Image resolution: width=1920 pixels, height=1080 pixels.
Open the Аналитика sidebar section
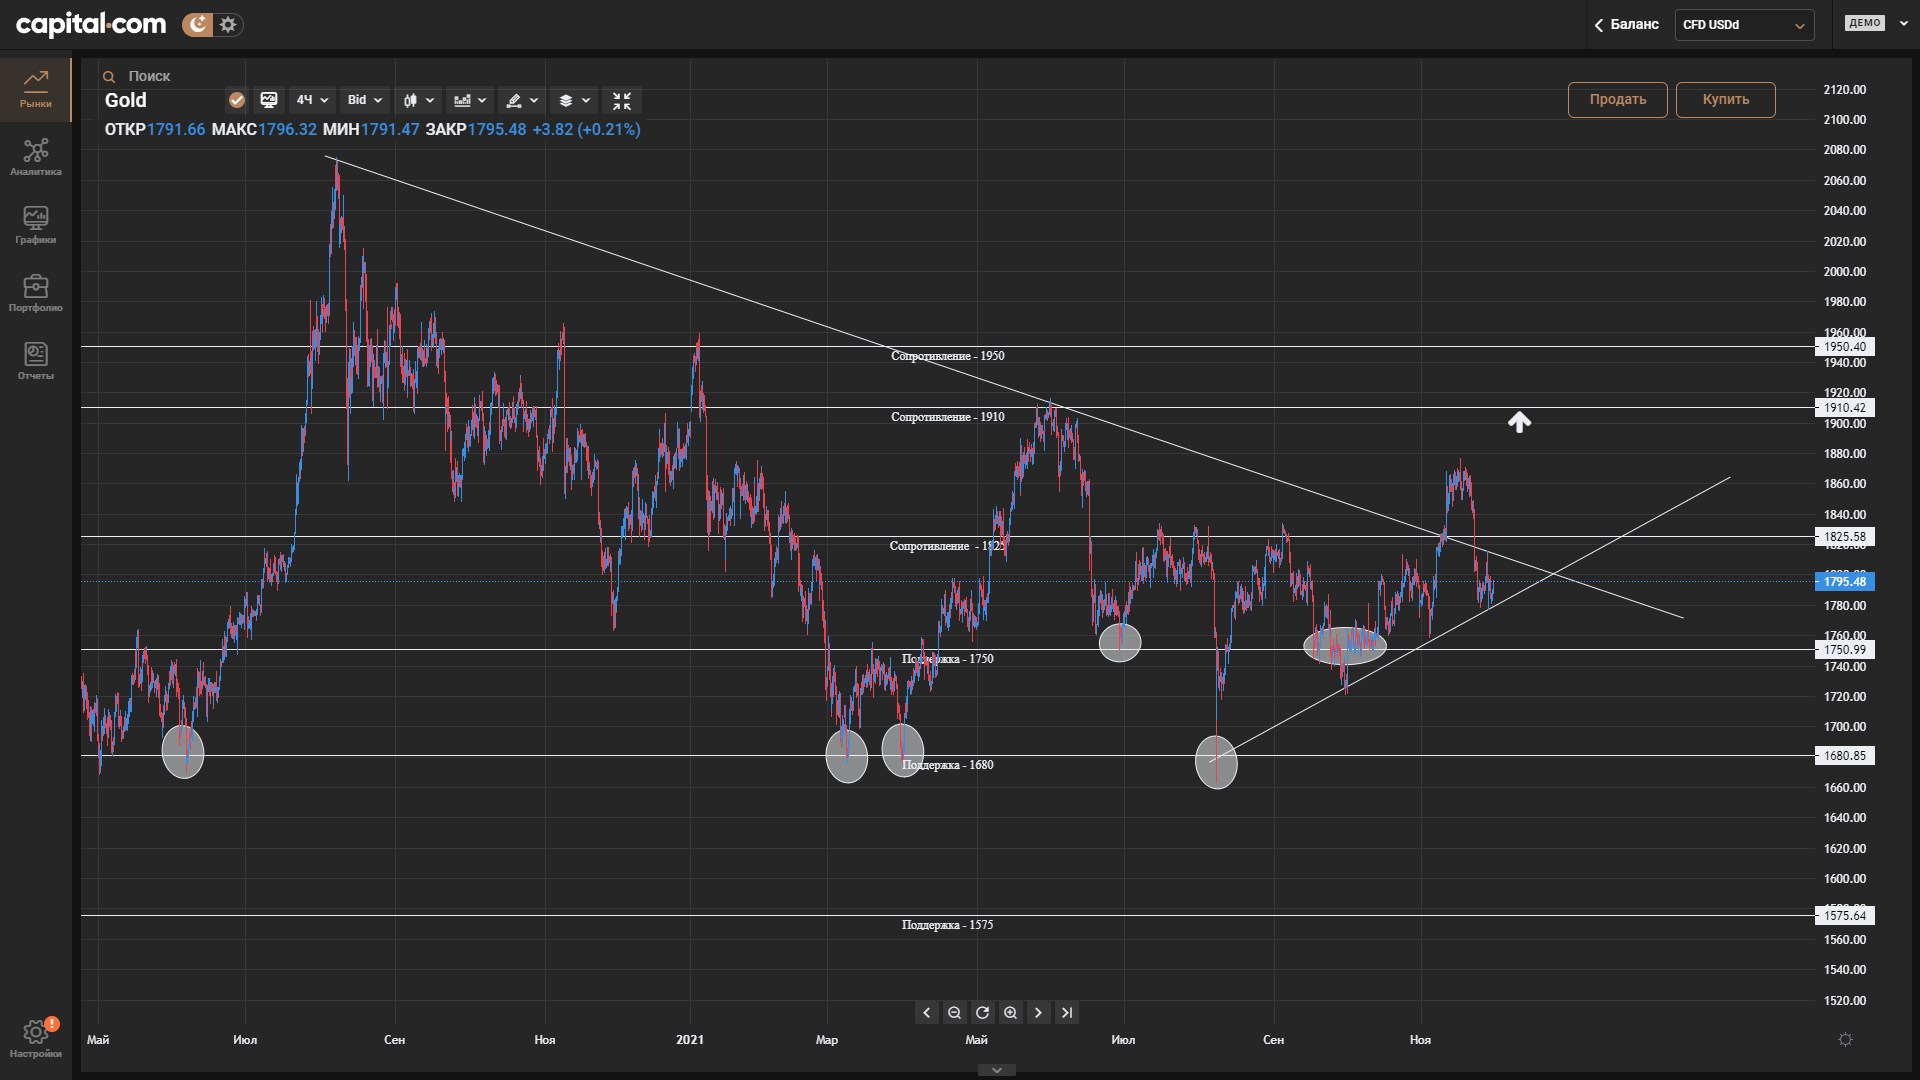[x=36, y=158]
